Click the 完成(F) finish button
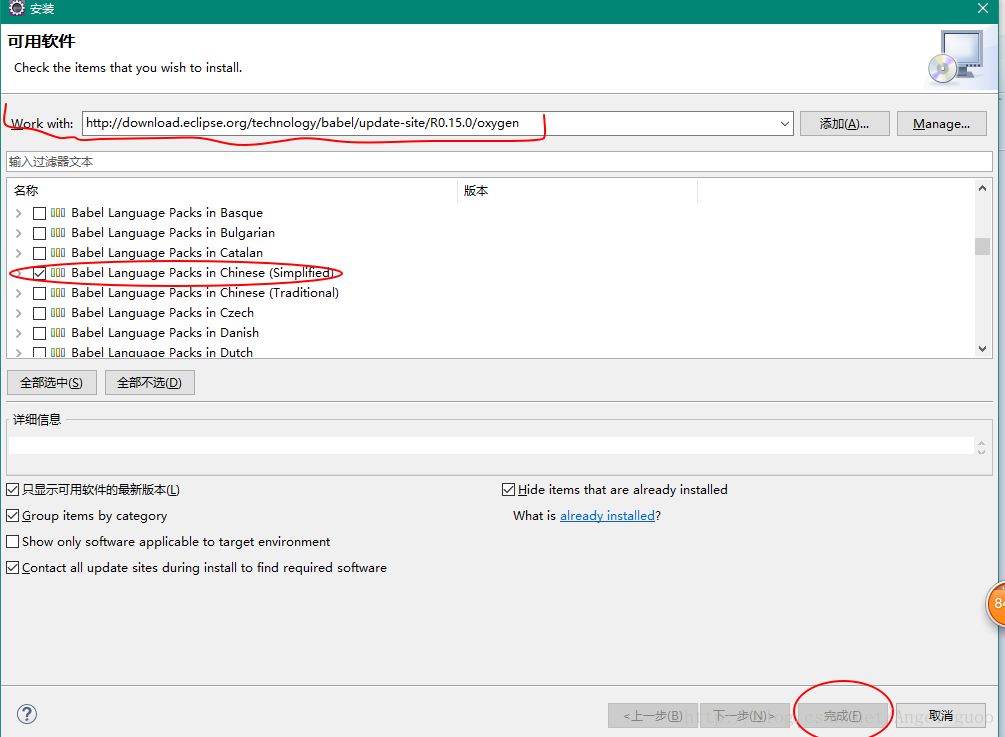Image resolution: width=1005 pixels, height=737 pixels. 843,715
